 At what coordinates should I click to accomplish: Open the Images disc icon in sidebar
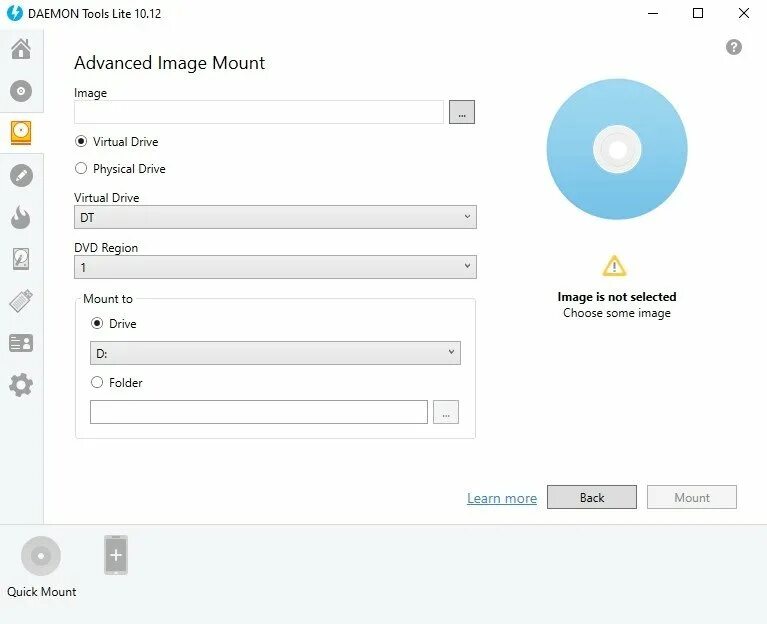click(21, 91)
